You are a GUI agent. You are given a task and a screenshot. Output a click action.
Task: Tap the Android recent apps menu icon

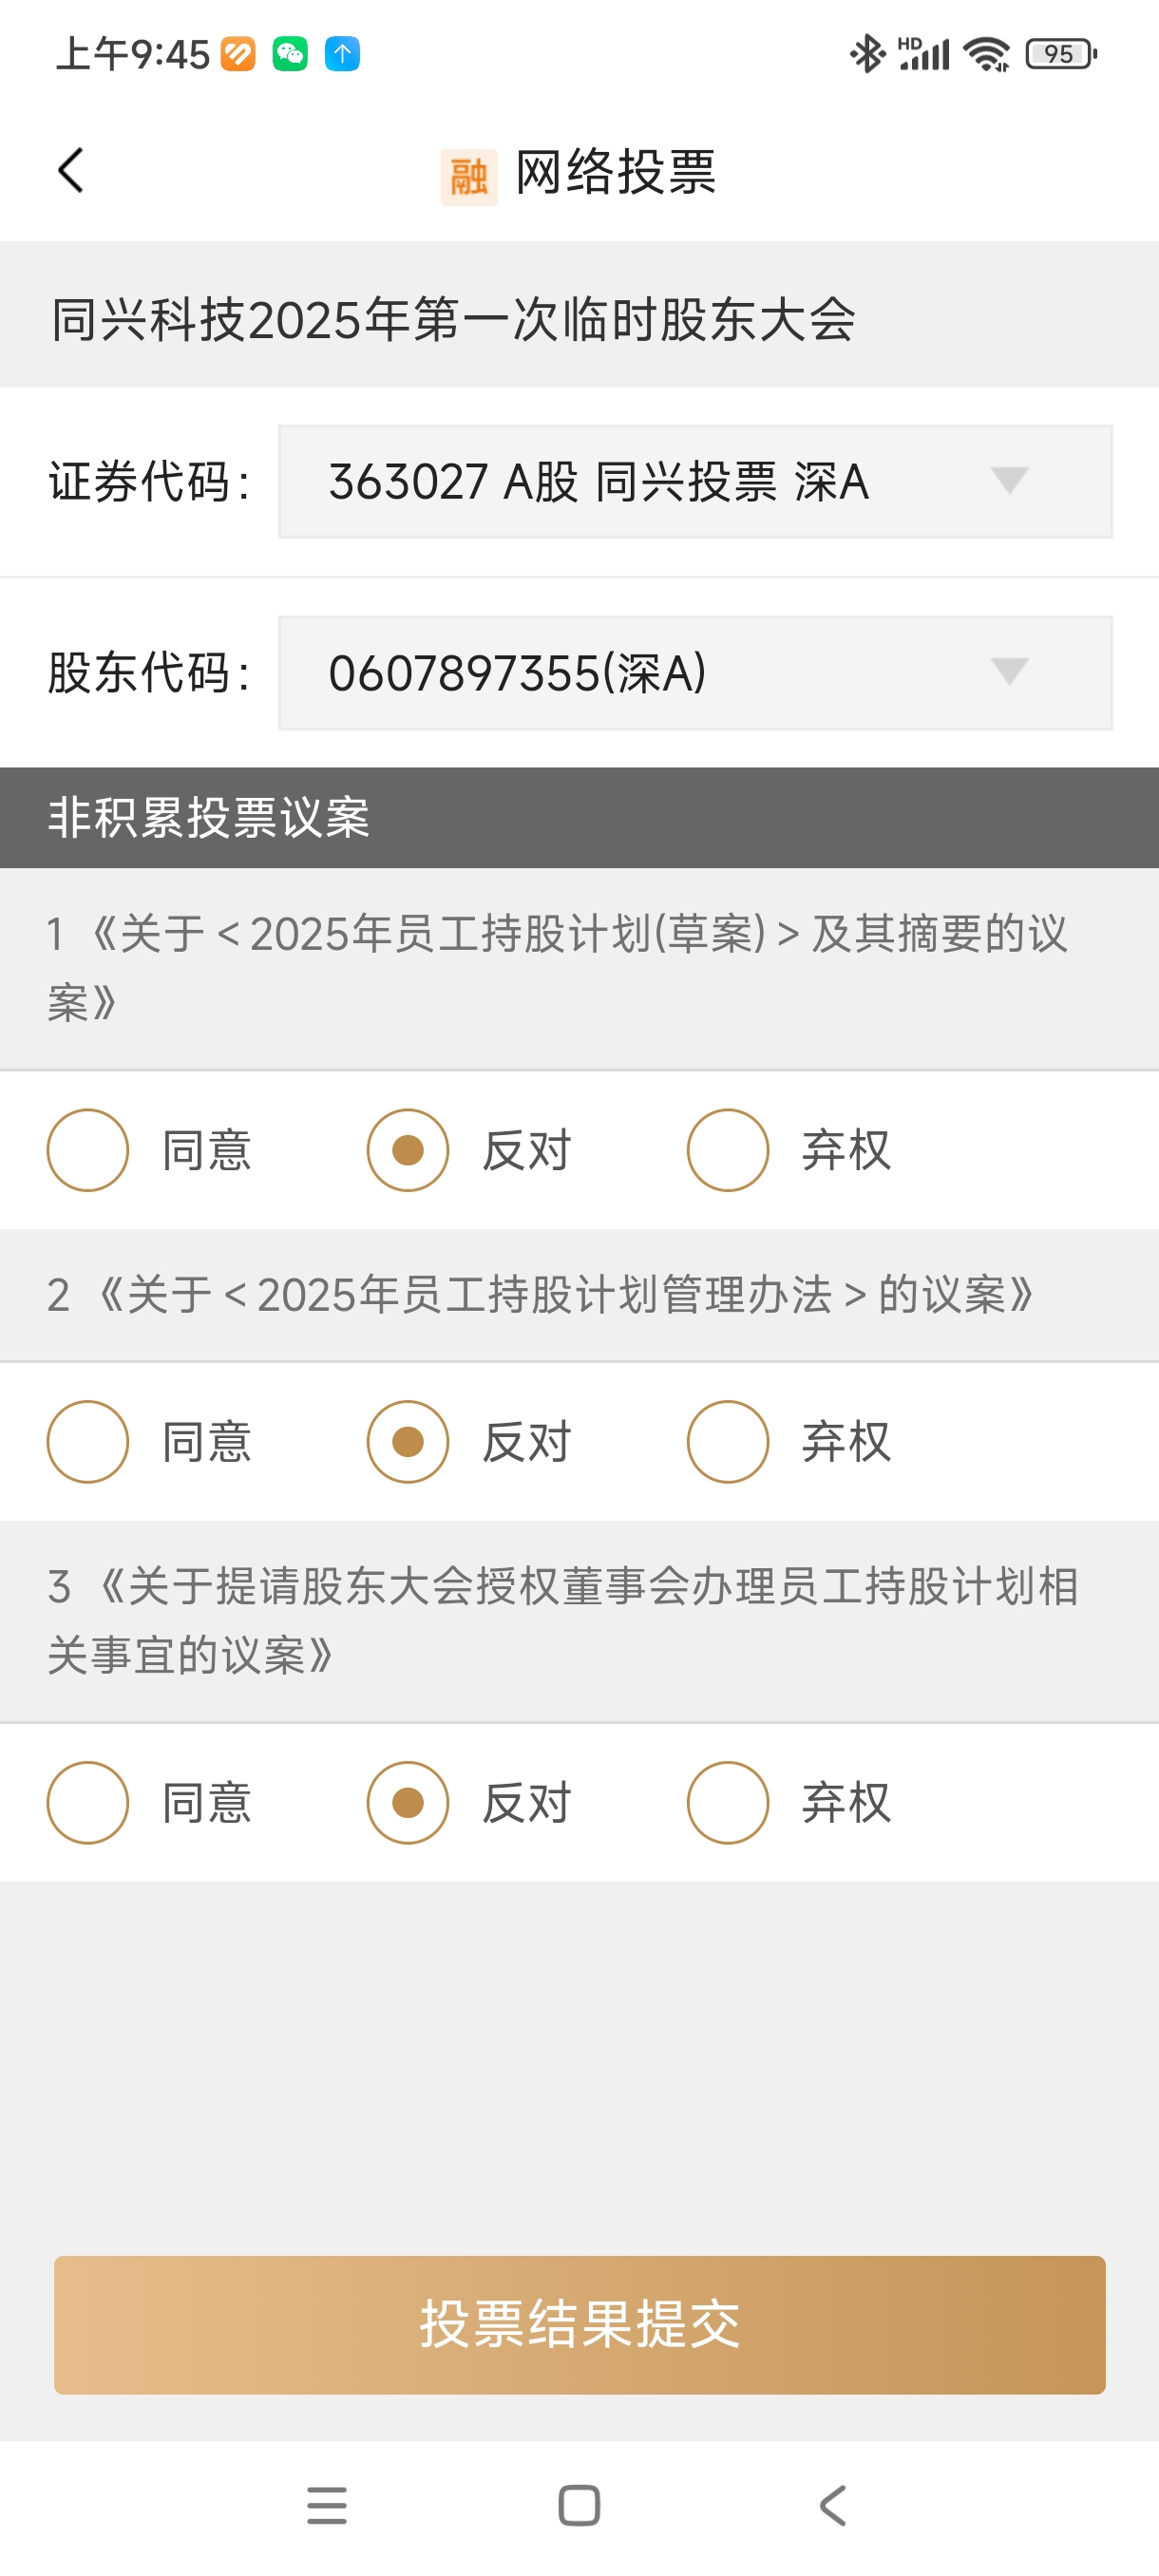click(x=327, y=2505)
